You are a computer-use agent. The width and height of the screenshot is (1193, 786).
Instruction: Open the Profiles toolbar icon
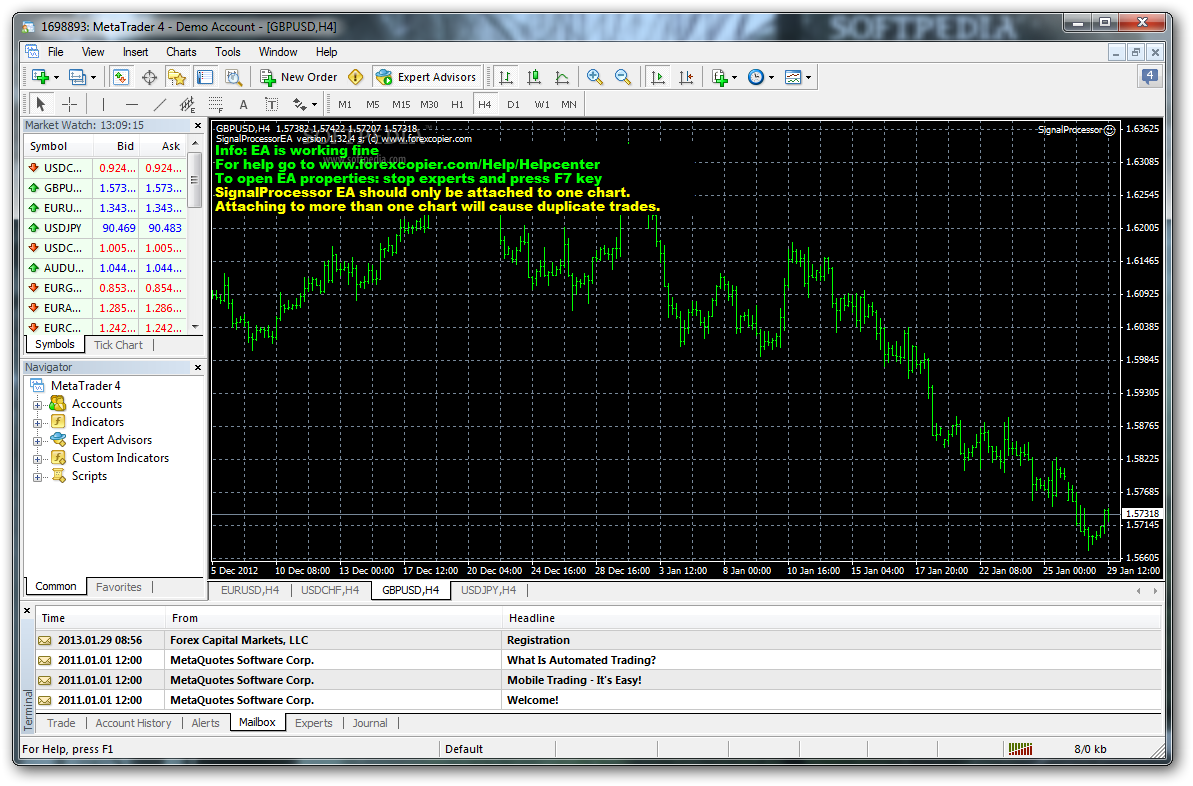(x=77, y=77)
